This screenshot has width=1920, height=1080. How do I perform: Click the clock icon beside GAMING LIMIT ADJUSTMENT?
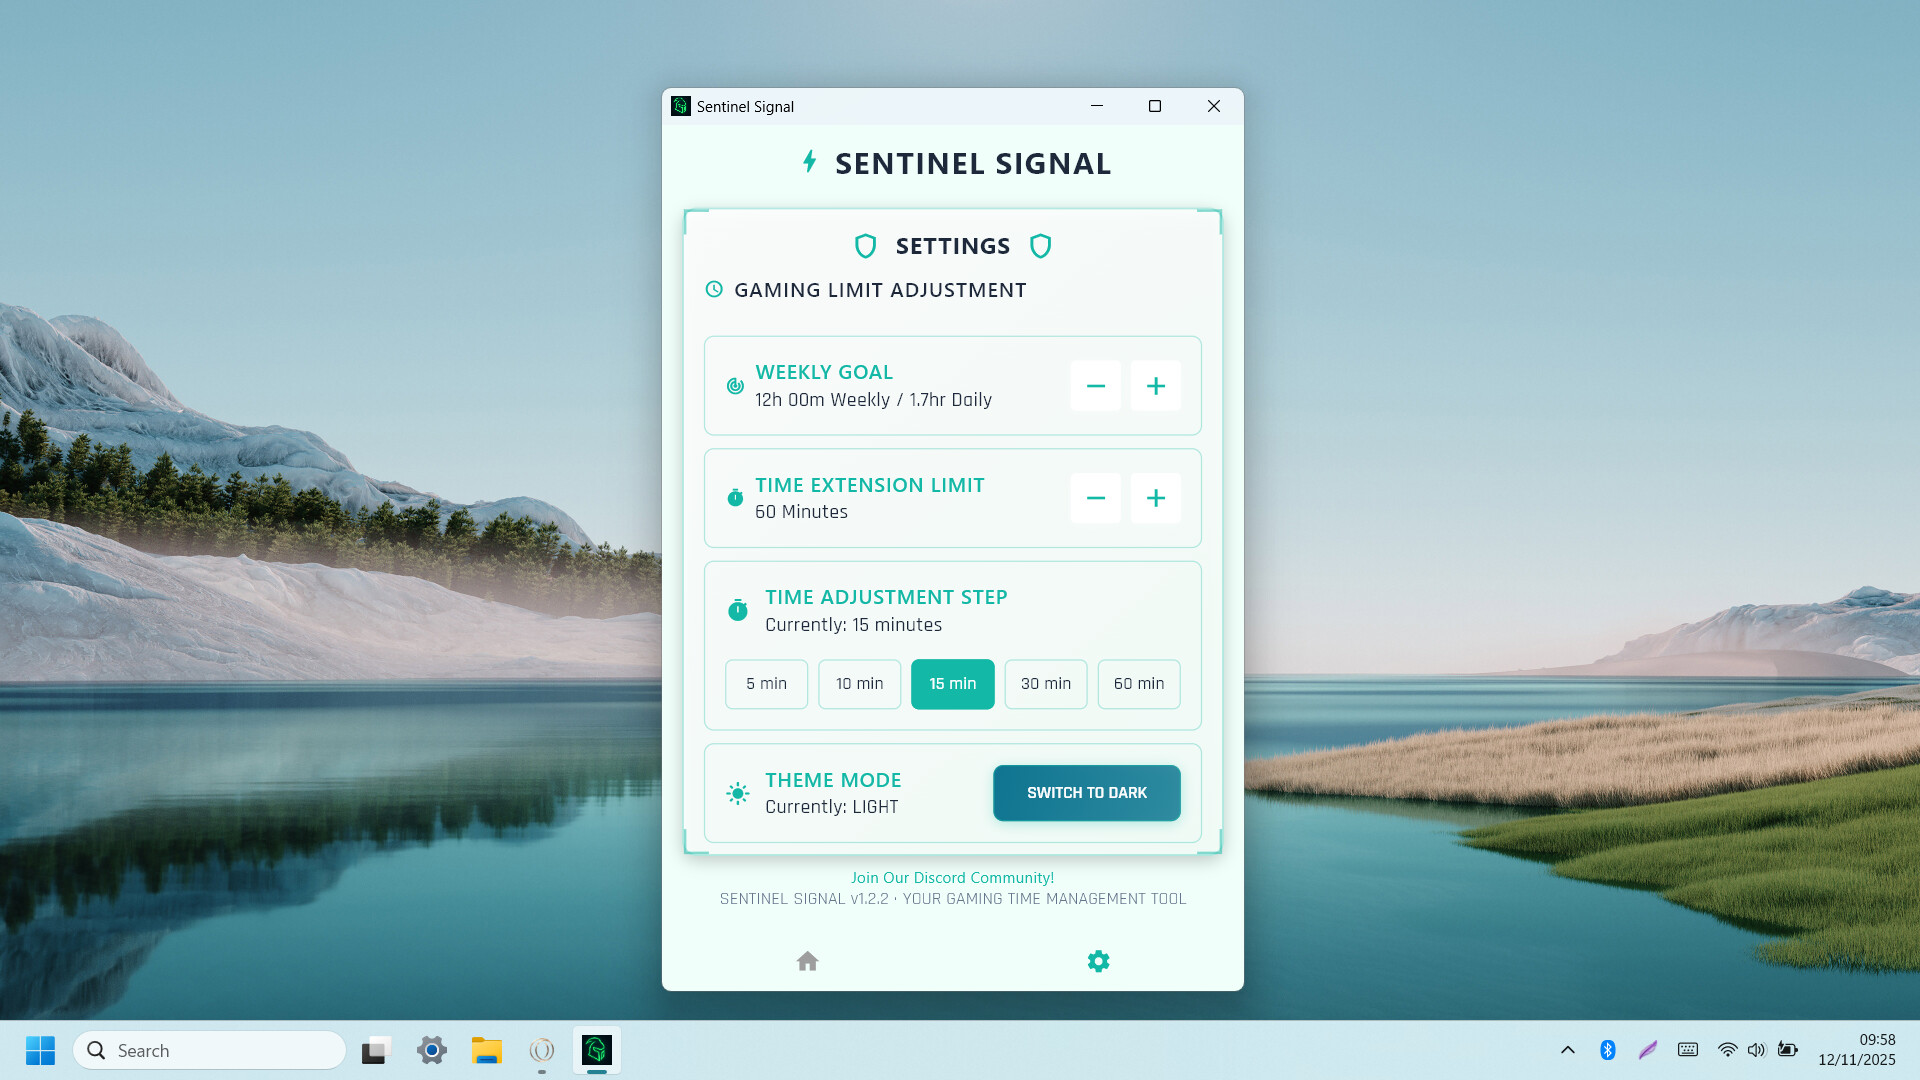point(713,289)
